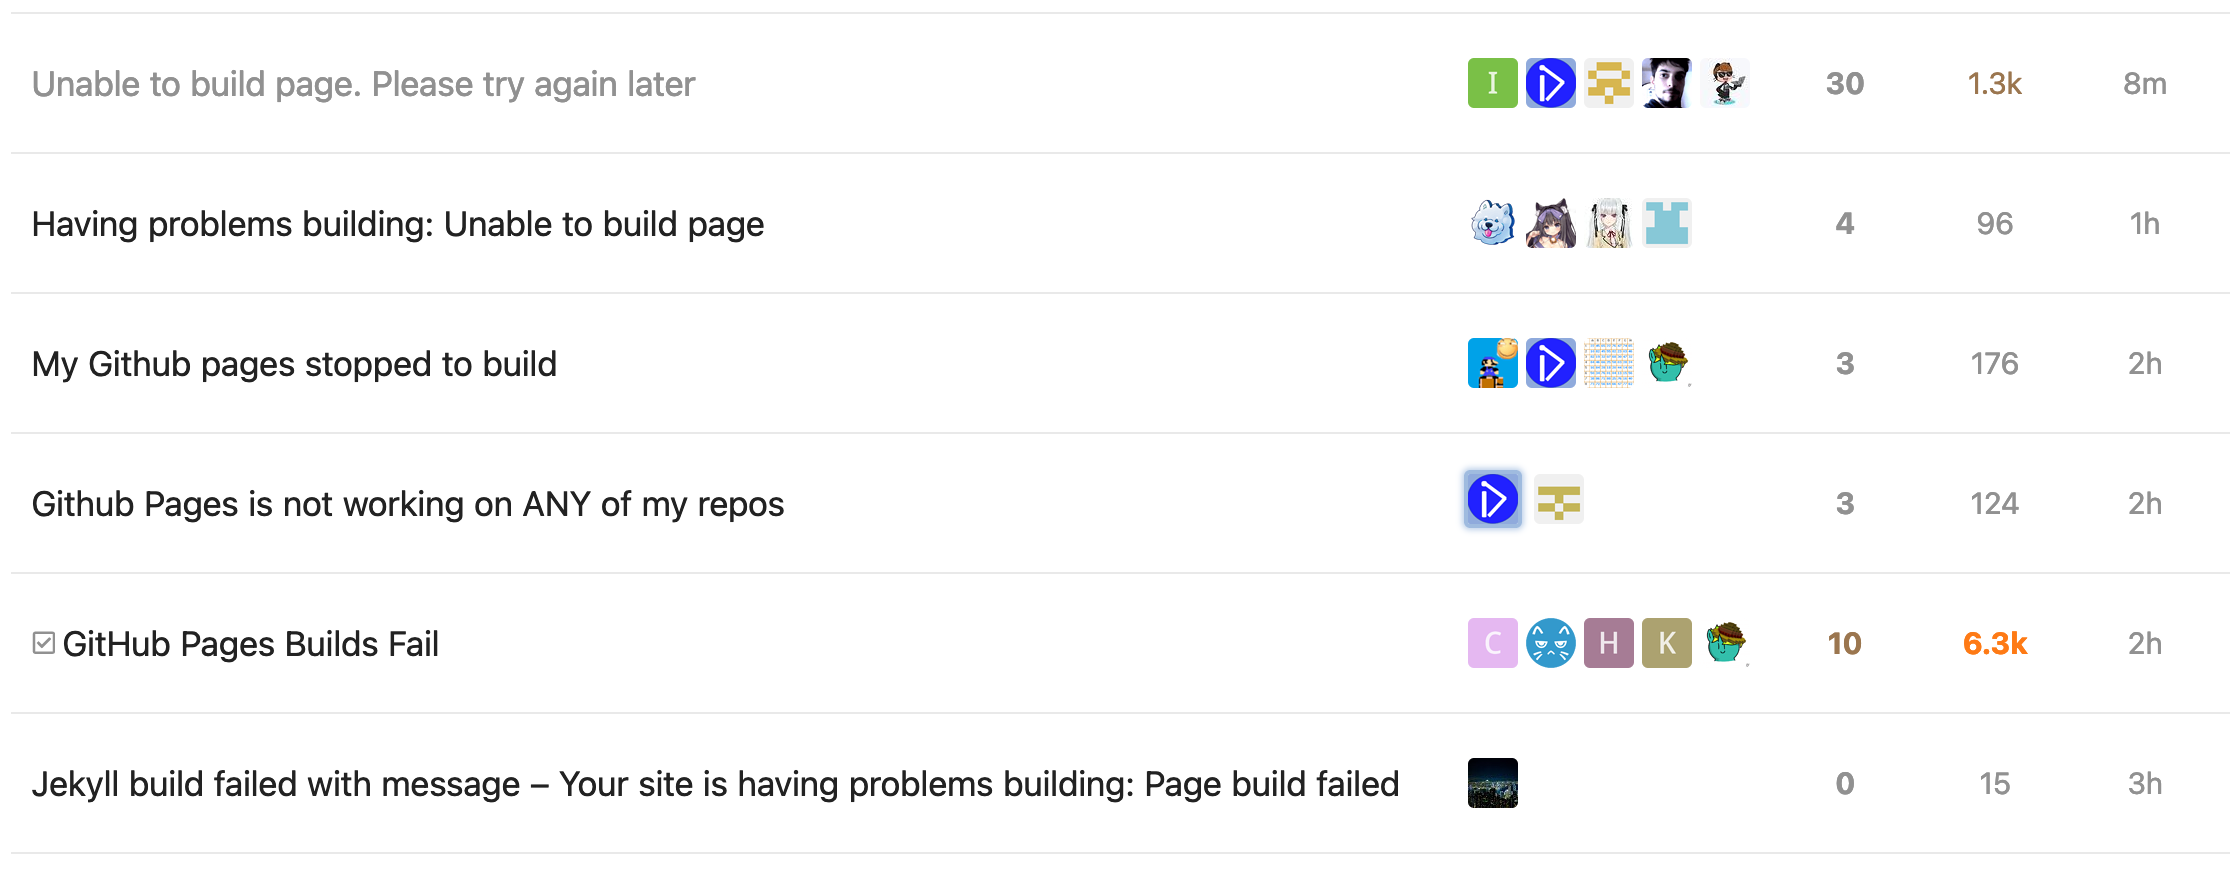Click the pink "C" avatar in Builds Fail row
The width and height of the screenshot is (2240, 872).
(1492, 643)
